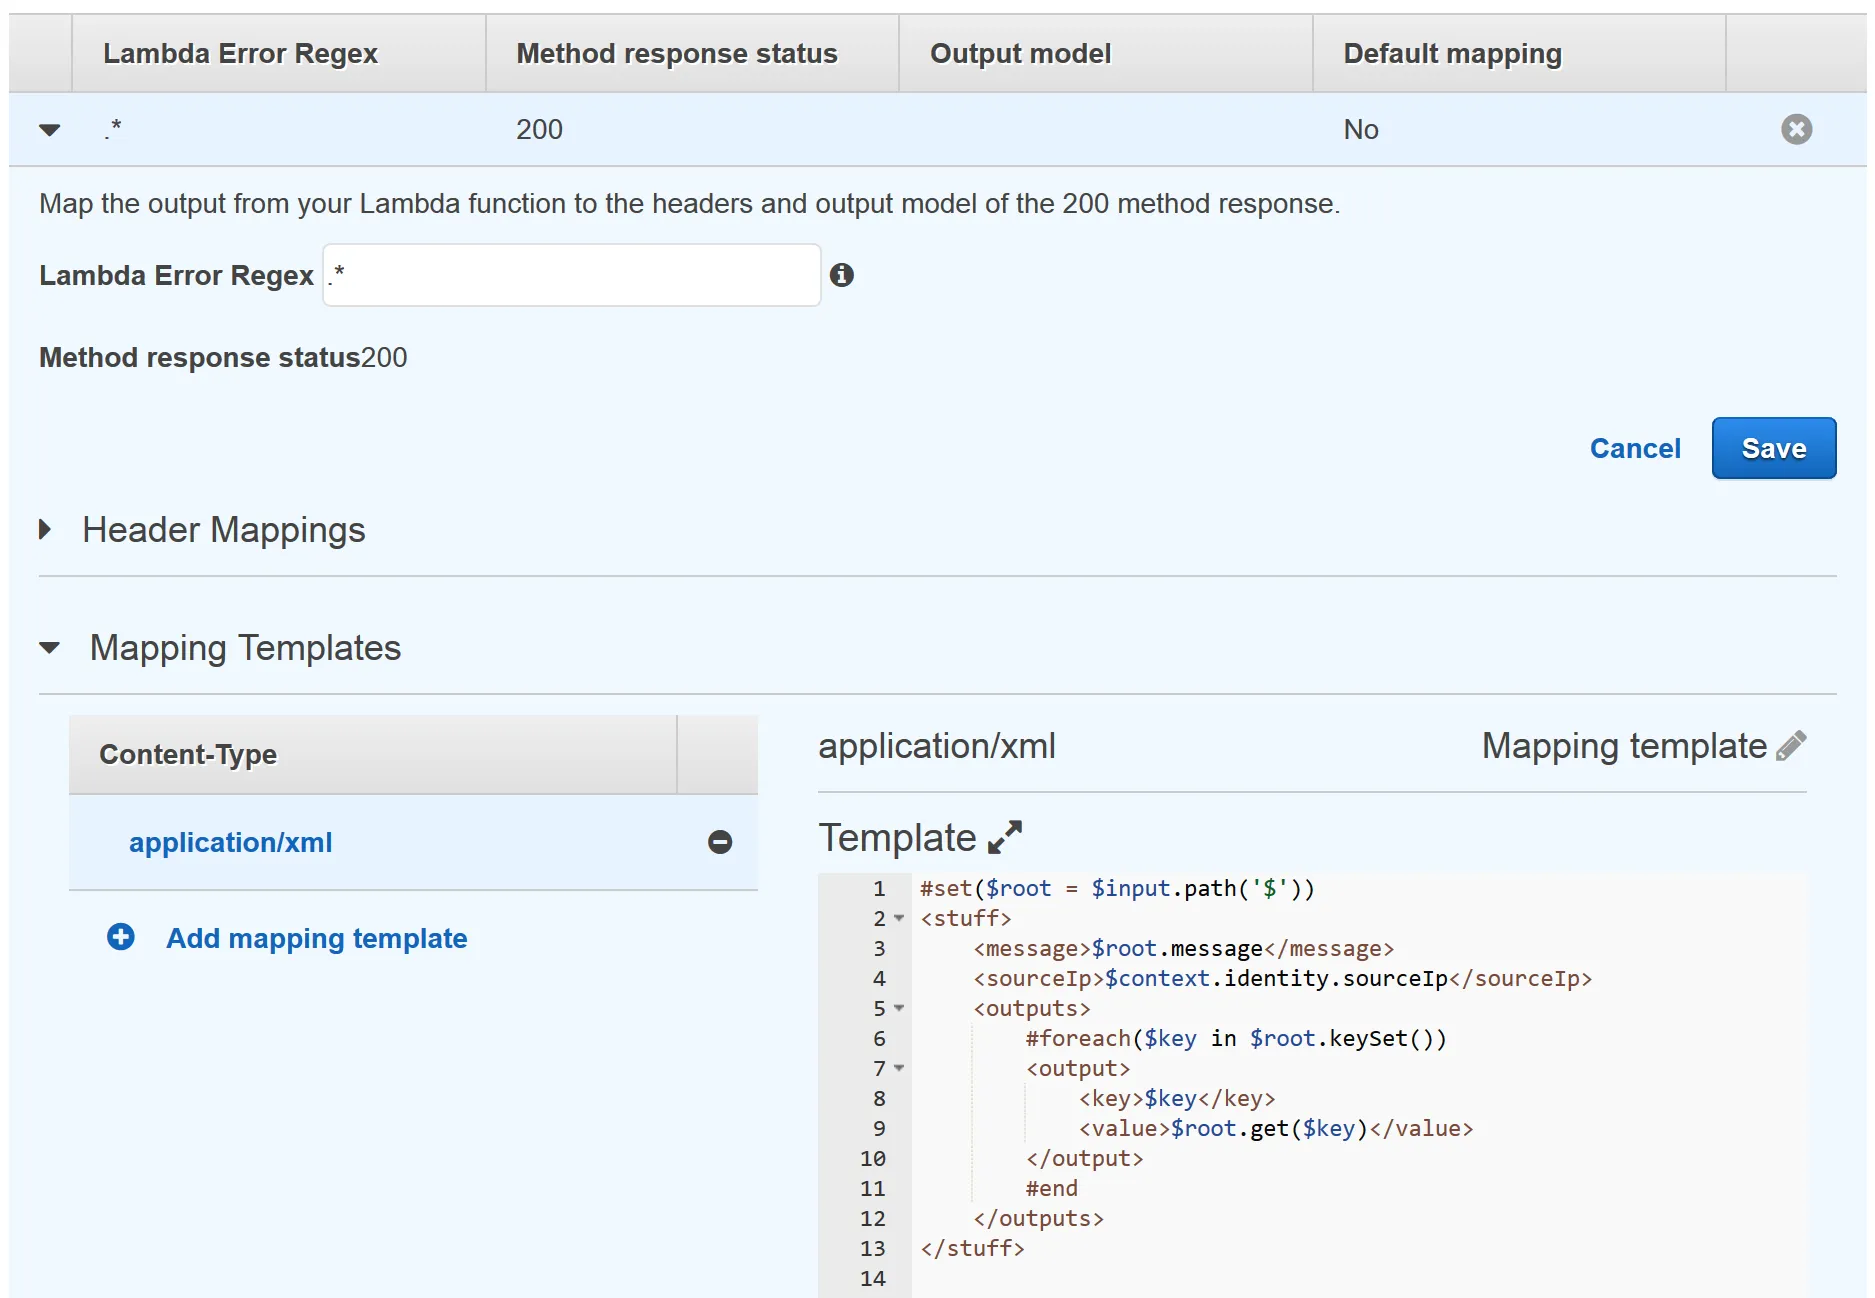
Task: Delete the application/xml content type entry
Action: pyautogui.click(x=720, y=842)
